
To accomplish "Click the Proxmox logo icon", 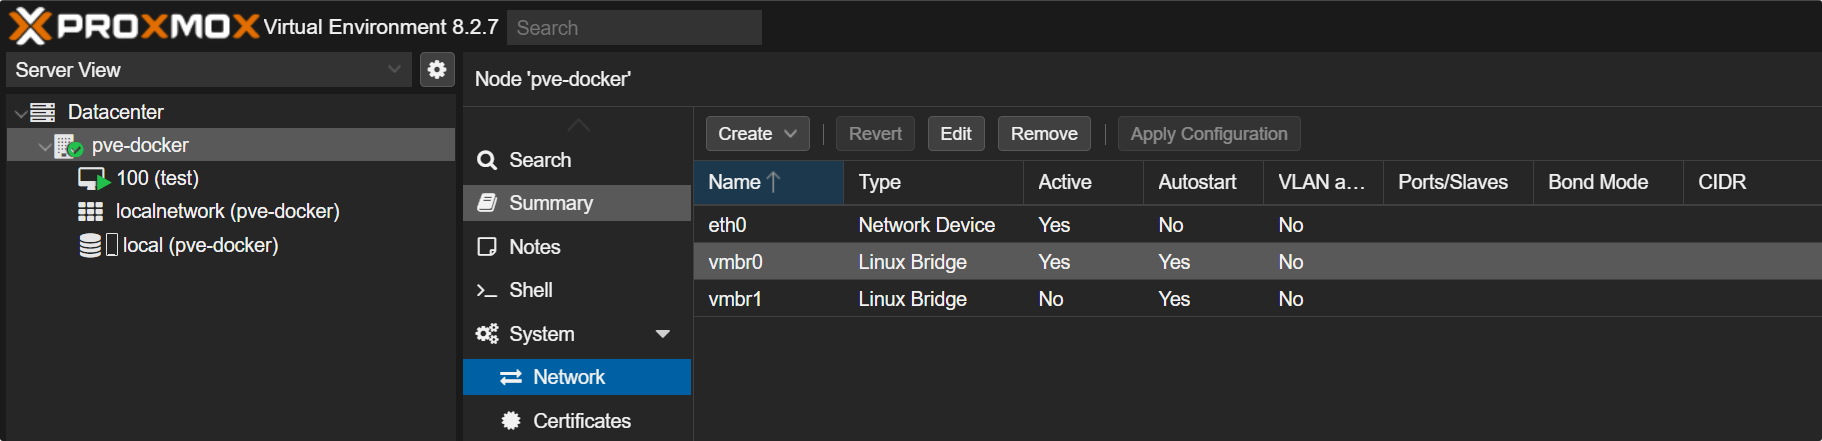I will pyautogui.click(x=30, y=26).
